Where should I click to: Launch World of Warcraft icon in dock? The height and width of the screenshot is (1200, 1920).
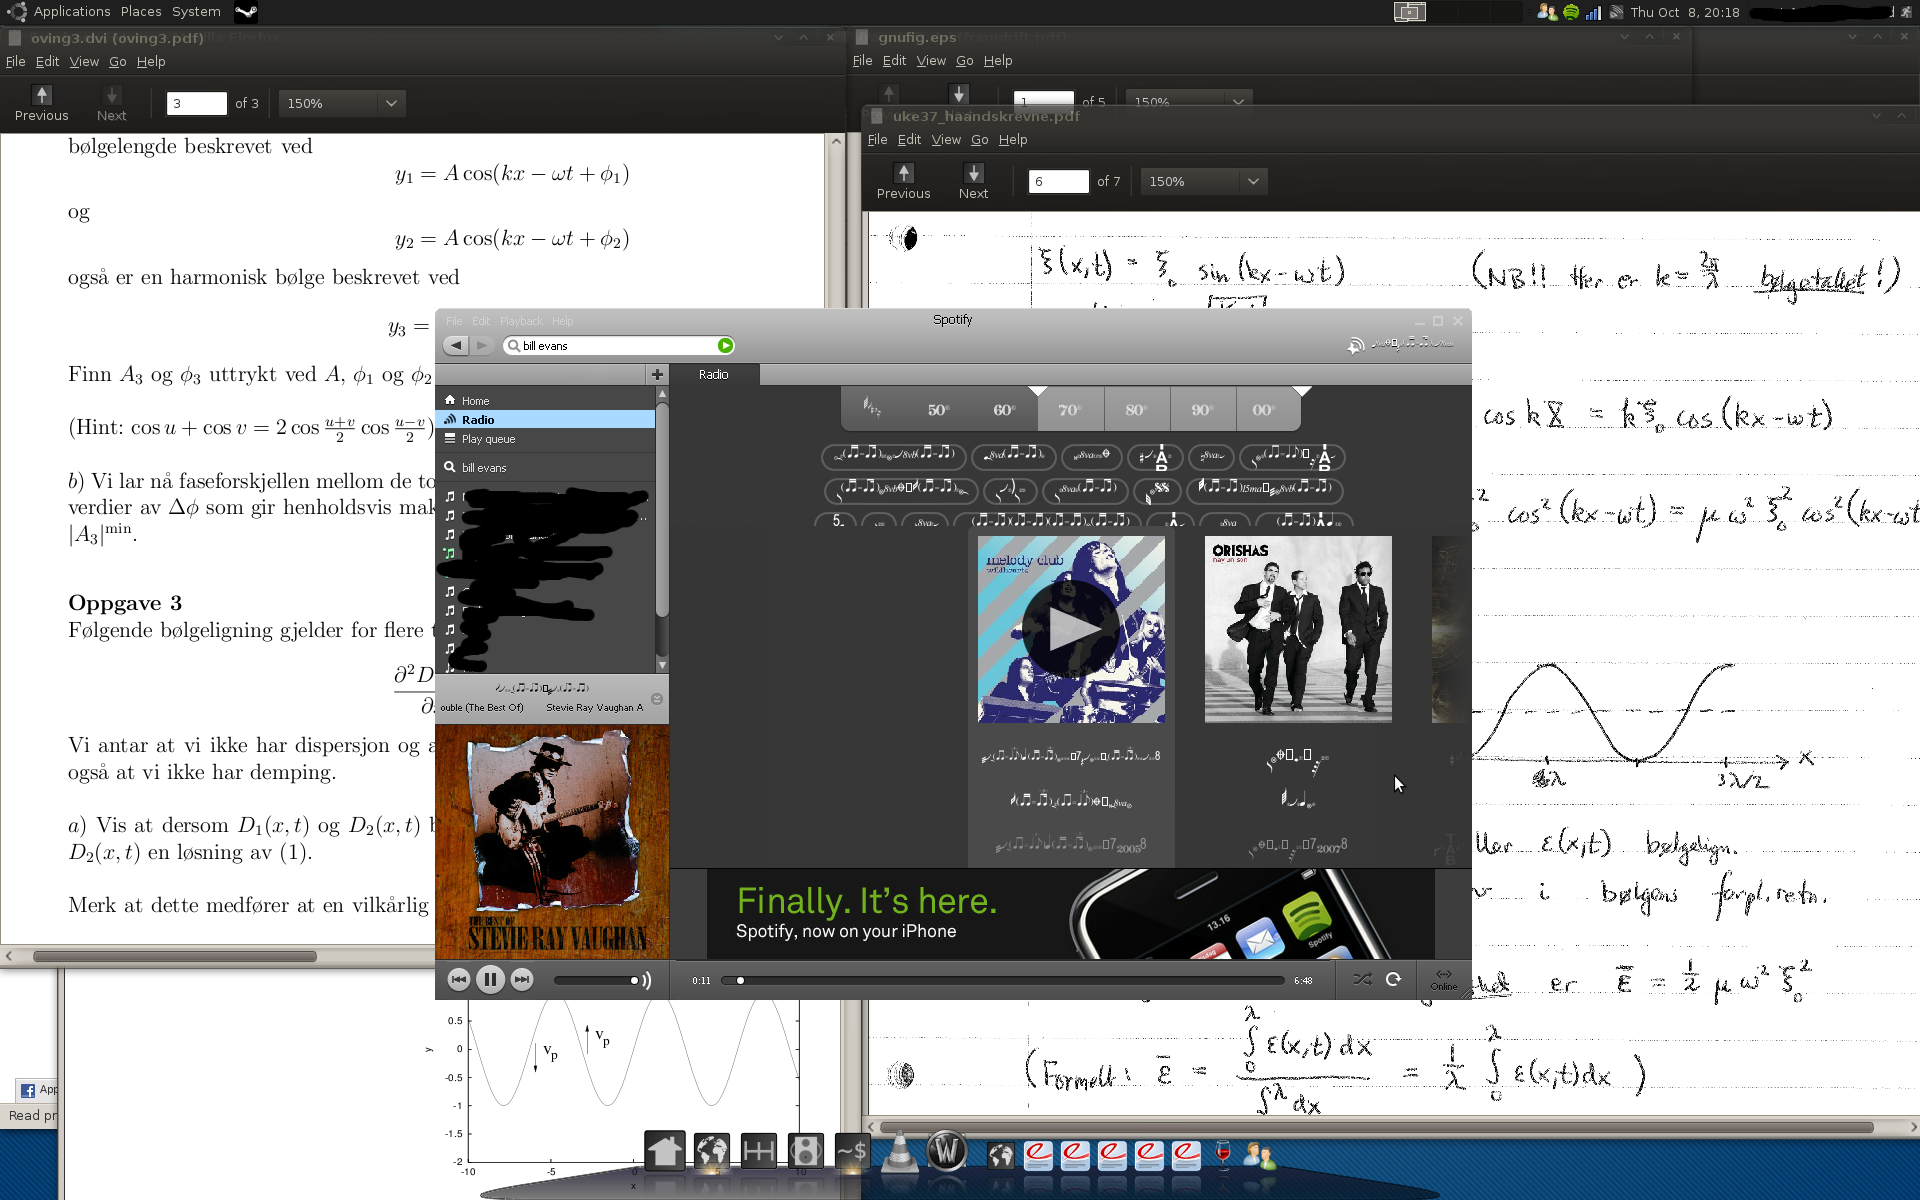click(x=946, y=1151)
